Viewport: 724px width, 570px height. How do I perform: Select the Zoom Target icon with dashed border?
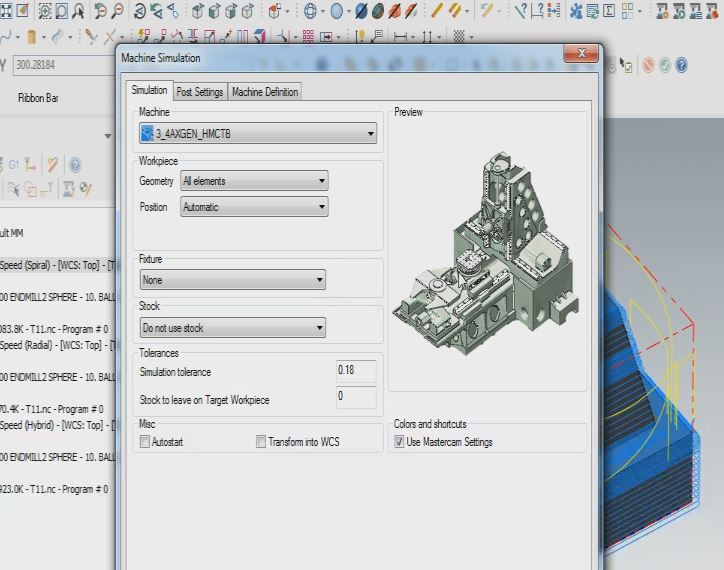45,11
